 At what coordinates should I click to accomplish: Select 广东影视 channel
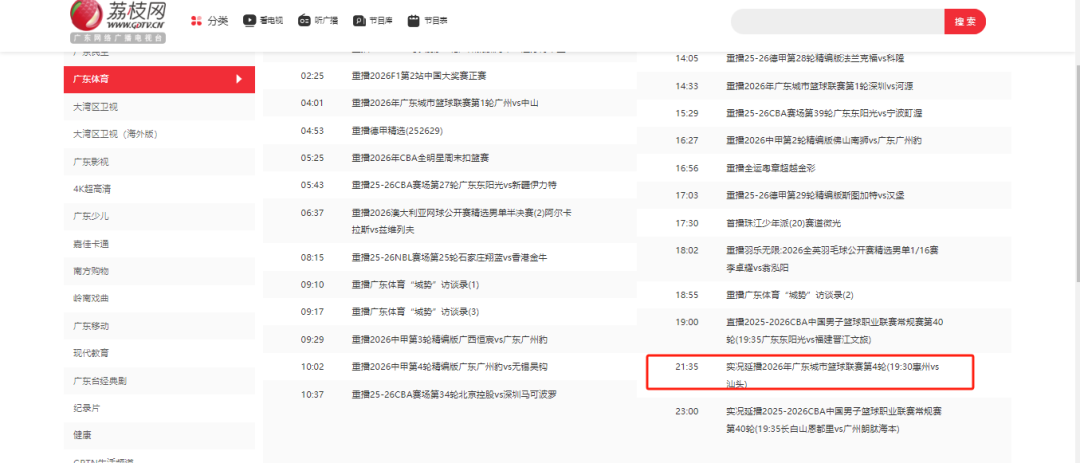(x=159, y=161)
